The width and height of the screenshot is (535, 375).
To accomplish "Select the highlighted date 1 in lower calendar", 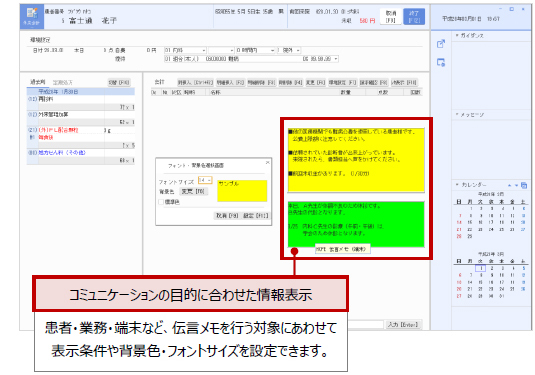I will pyautogui.click(x=480, y=269).
